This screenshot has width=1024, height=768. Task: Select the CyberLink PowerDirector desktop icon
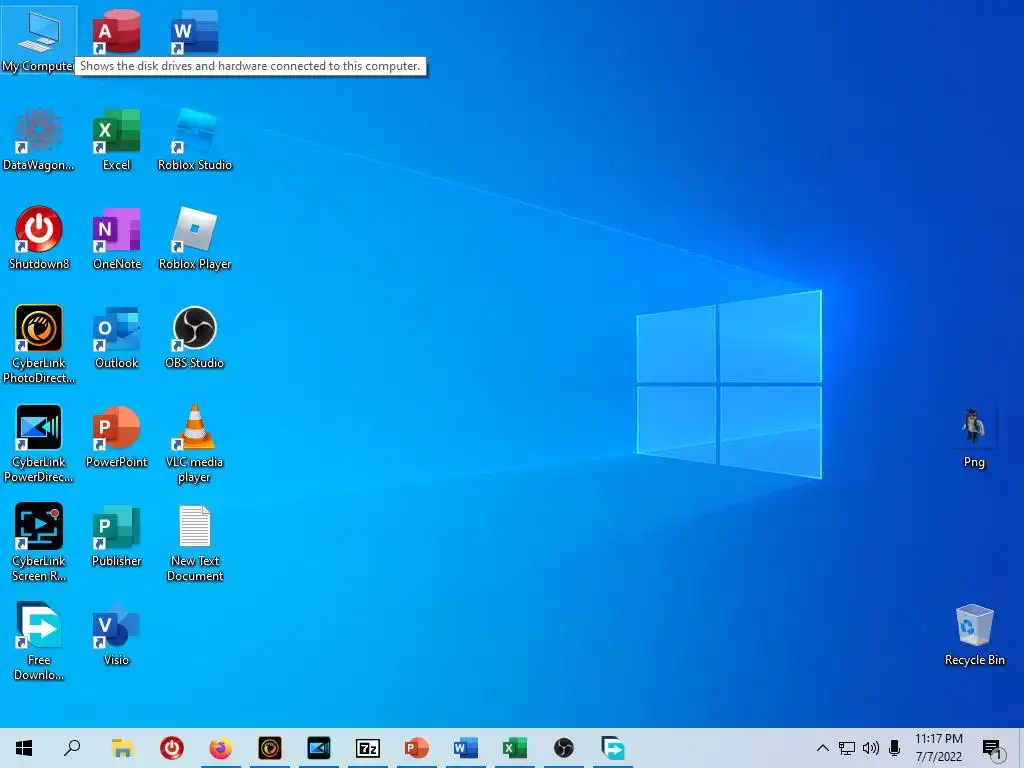[39, 443]
